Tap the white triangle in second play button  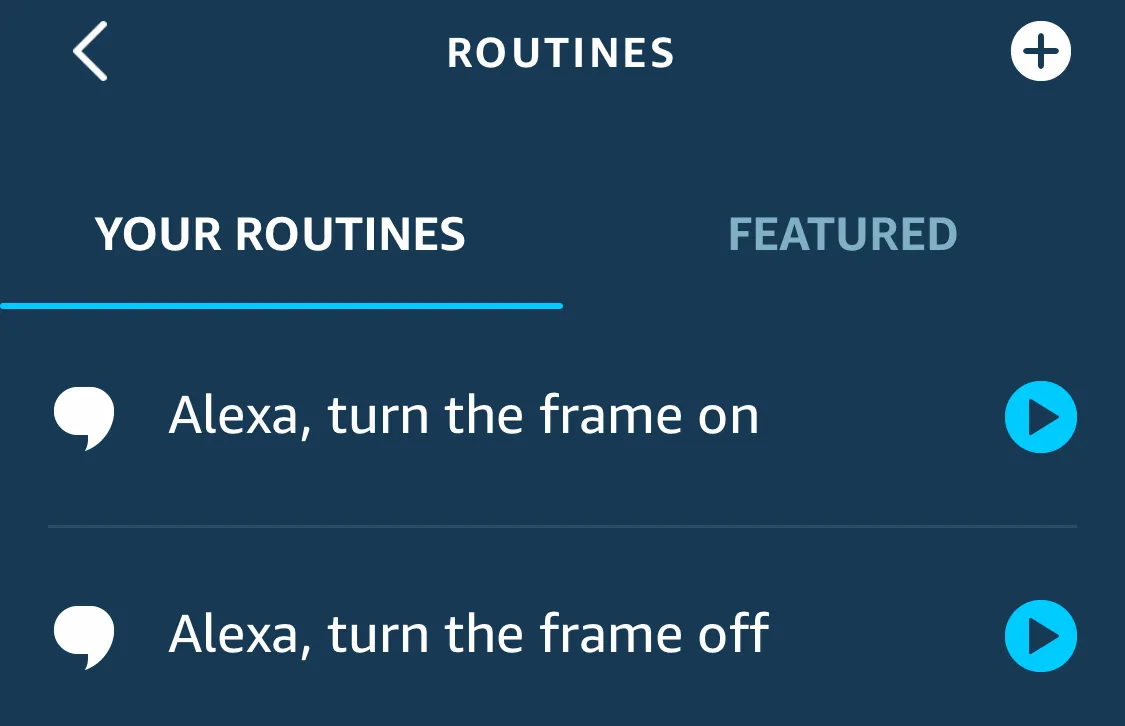coord(1044,636)
